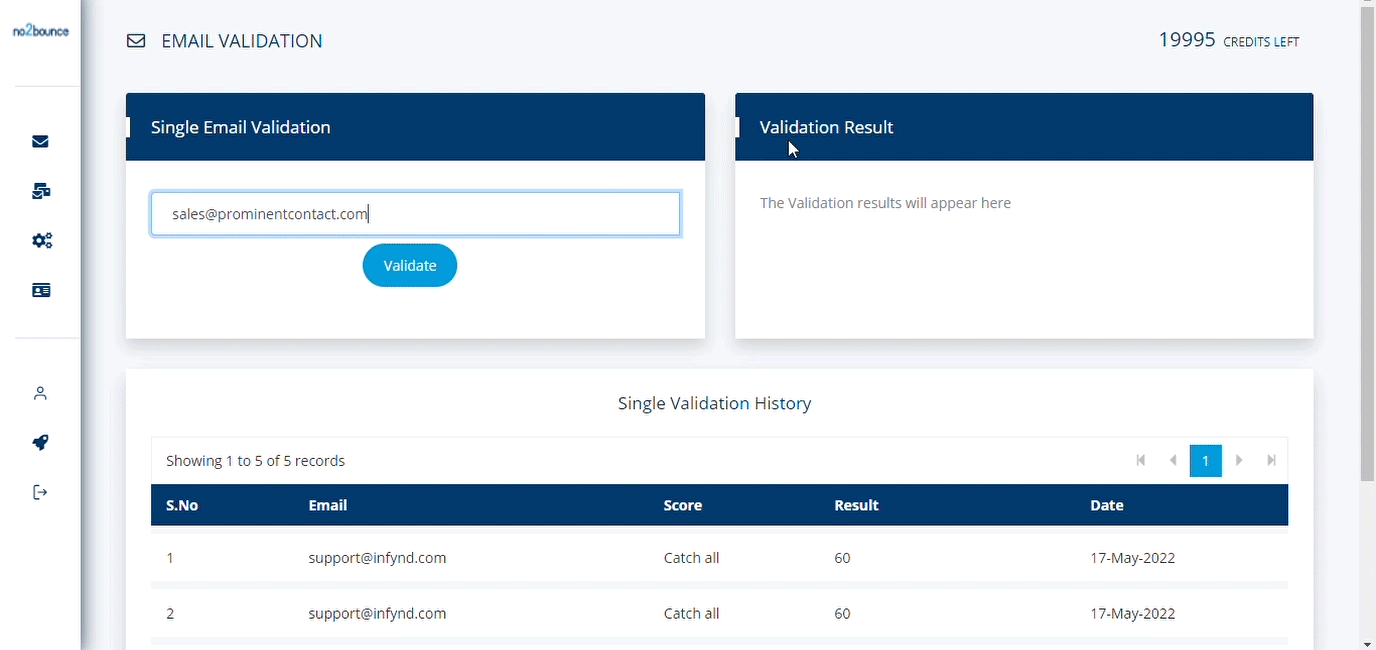Jump to last page of history
The width and height of the screenshot is (1376, 650).
pos(1272,461)
